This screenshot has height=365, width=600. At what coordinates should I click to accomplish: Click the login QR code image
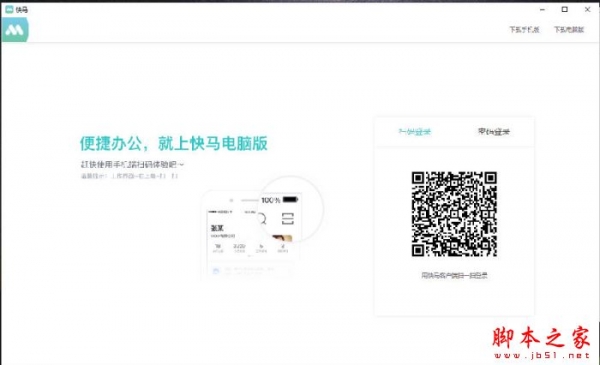[454, 214]
